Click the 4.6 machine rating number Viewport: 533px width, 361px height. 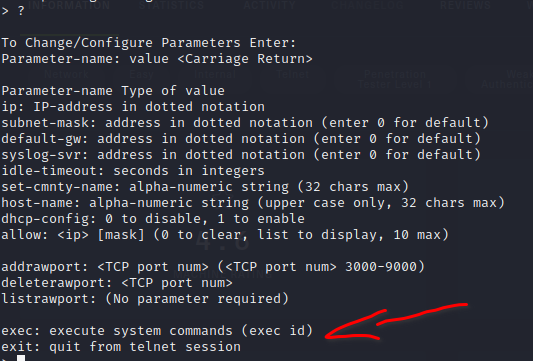[x=222, y=241]
